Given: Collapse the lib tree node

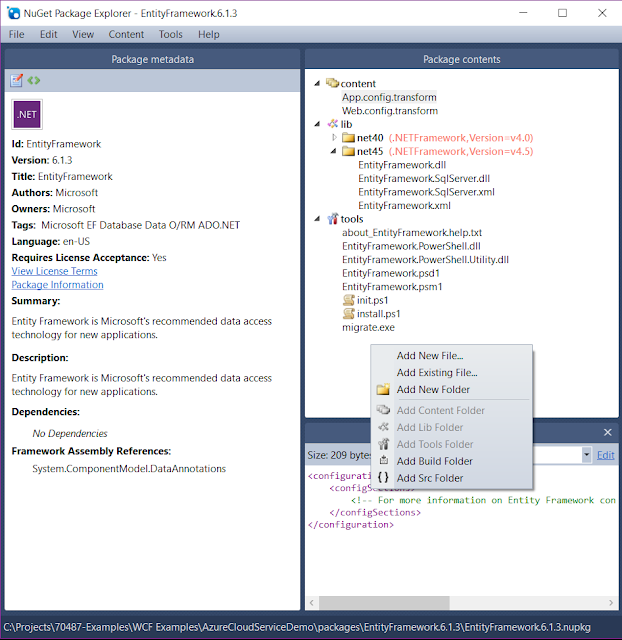Looking at the screenshot, I should click(317, 124).
